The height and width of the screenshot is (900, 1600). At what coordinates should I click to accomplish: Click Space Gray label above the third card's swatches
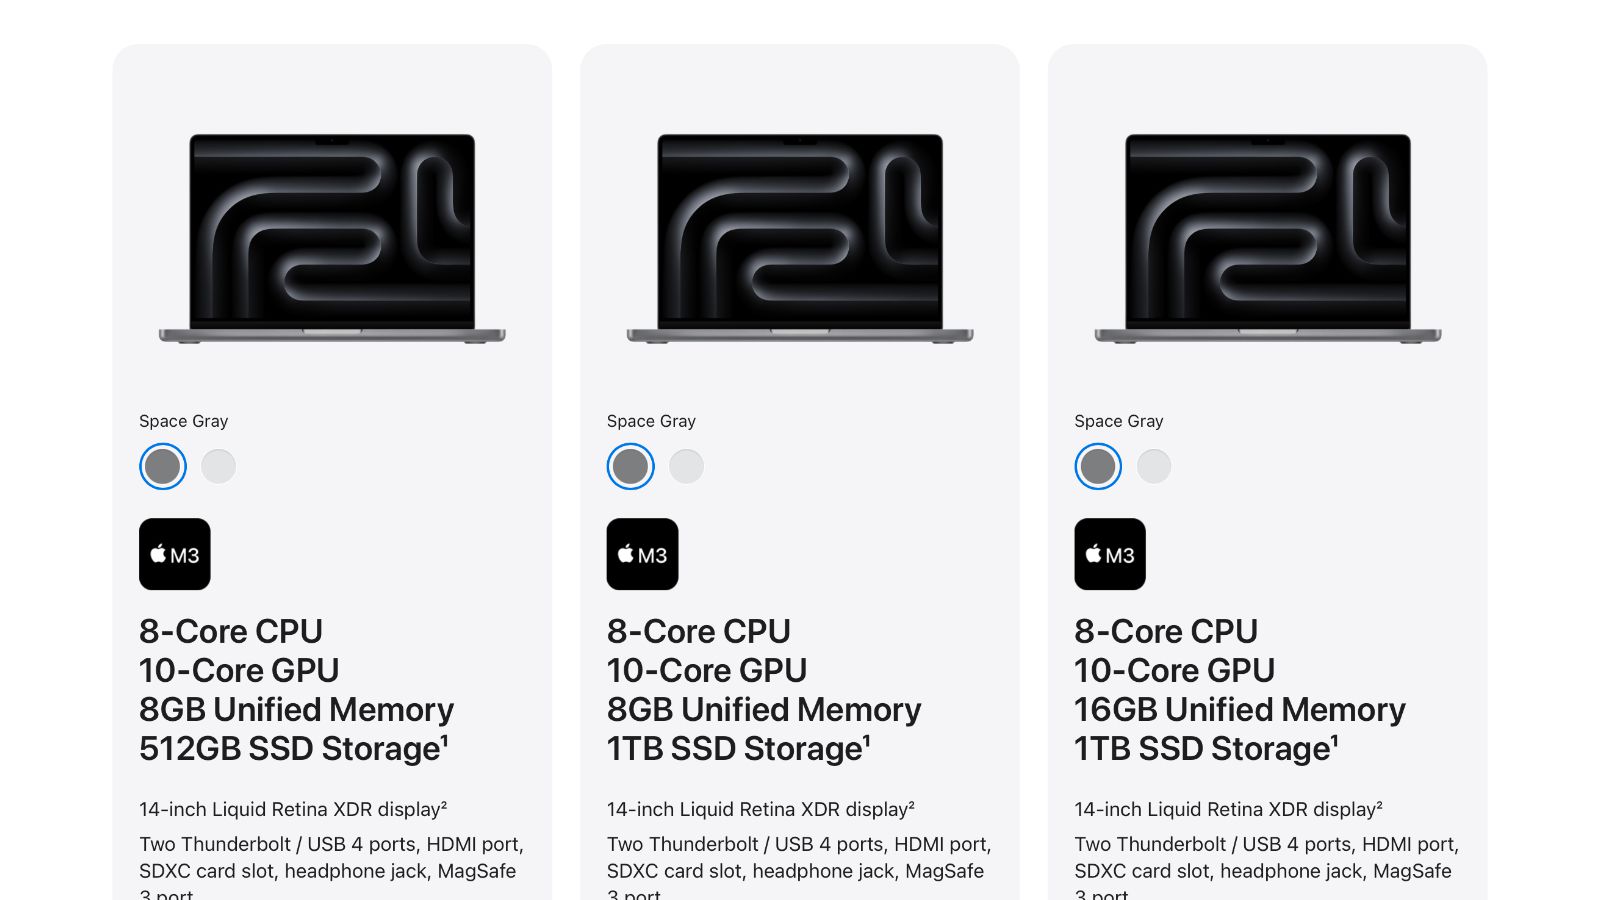pos(1119,421)
